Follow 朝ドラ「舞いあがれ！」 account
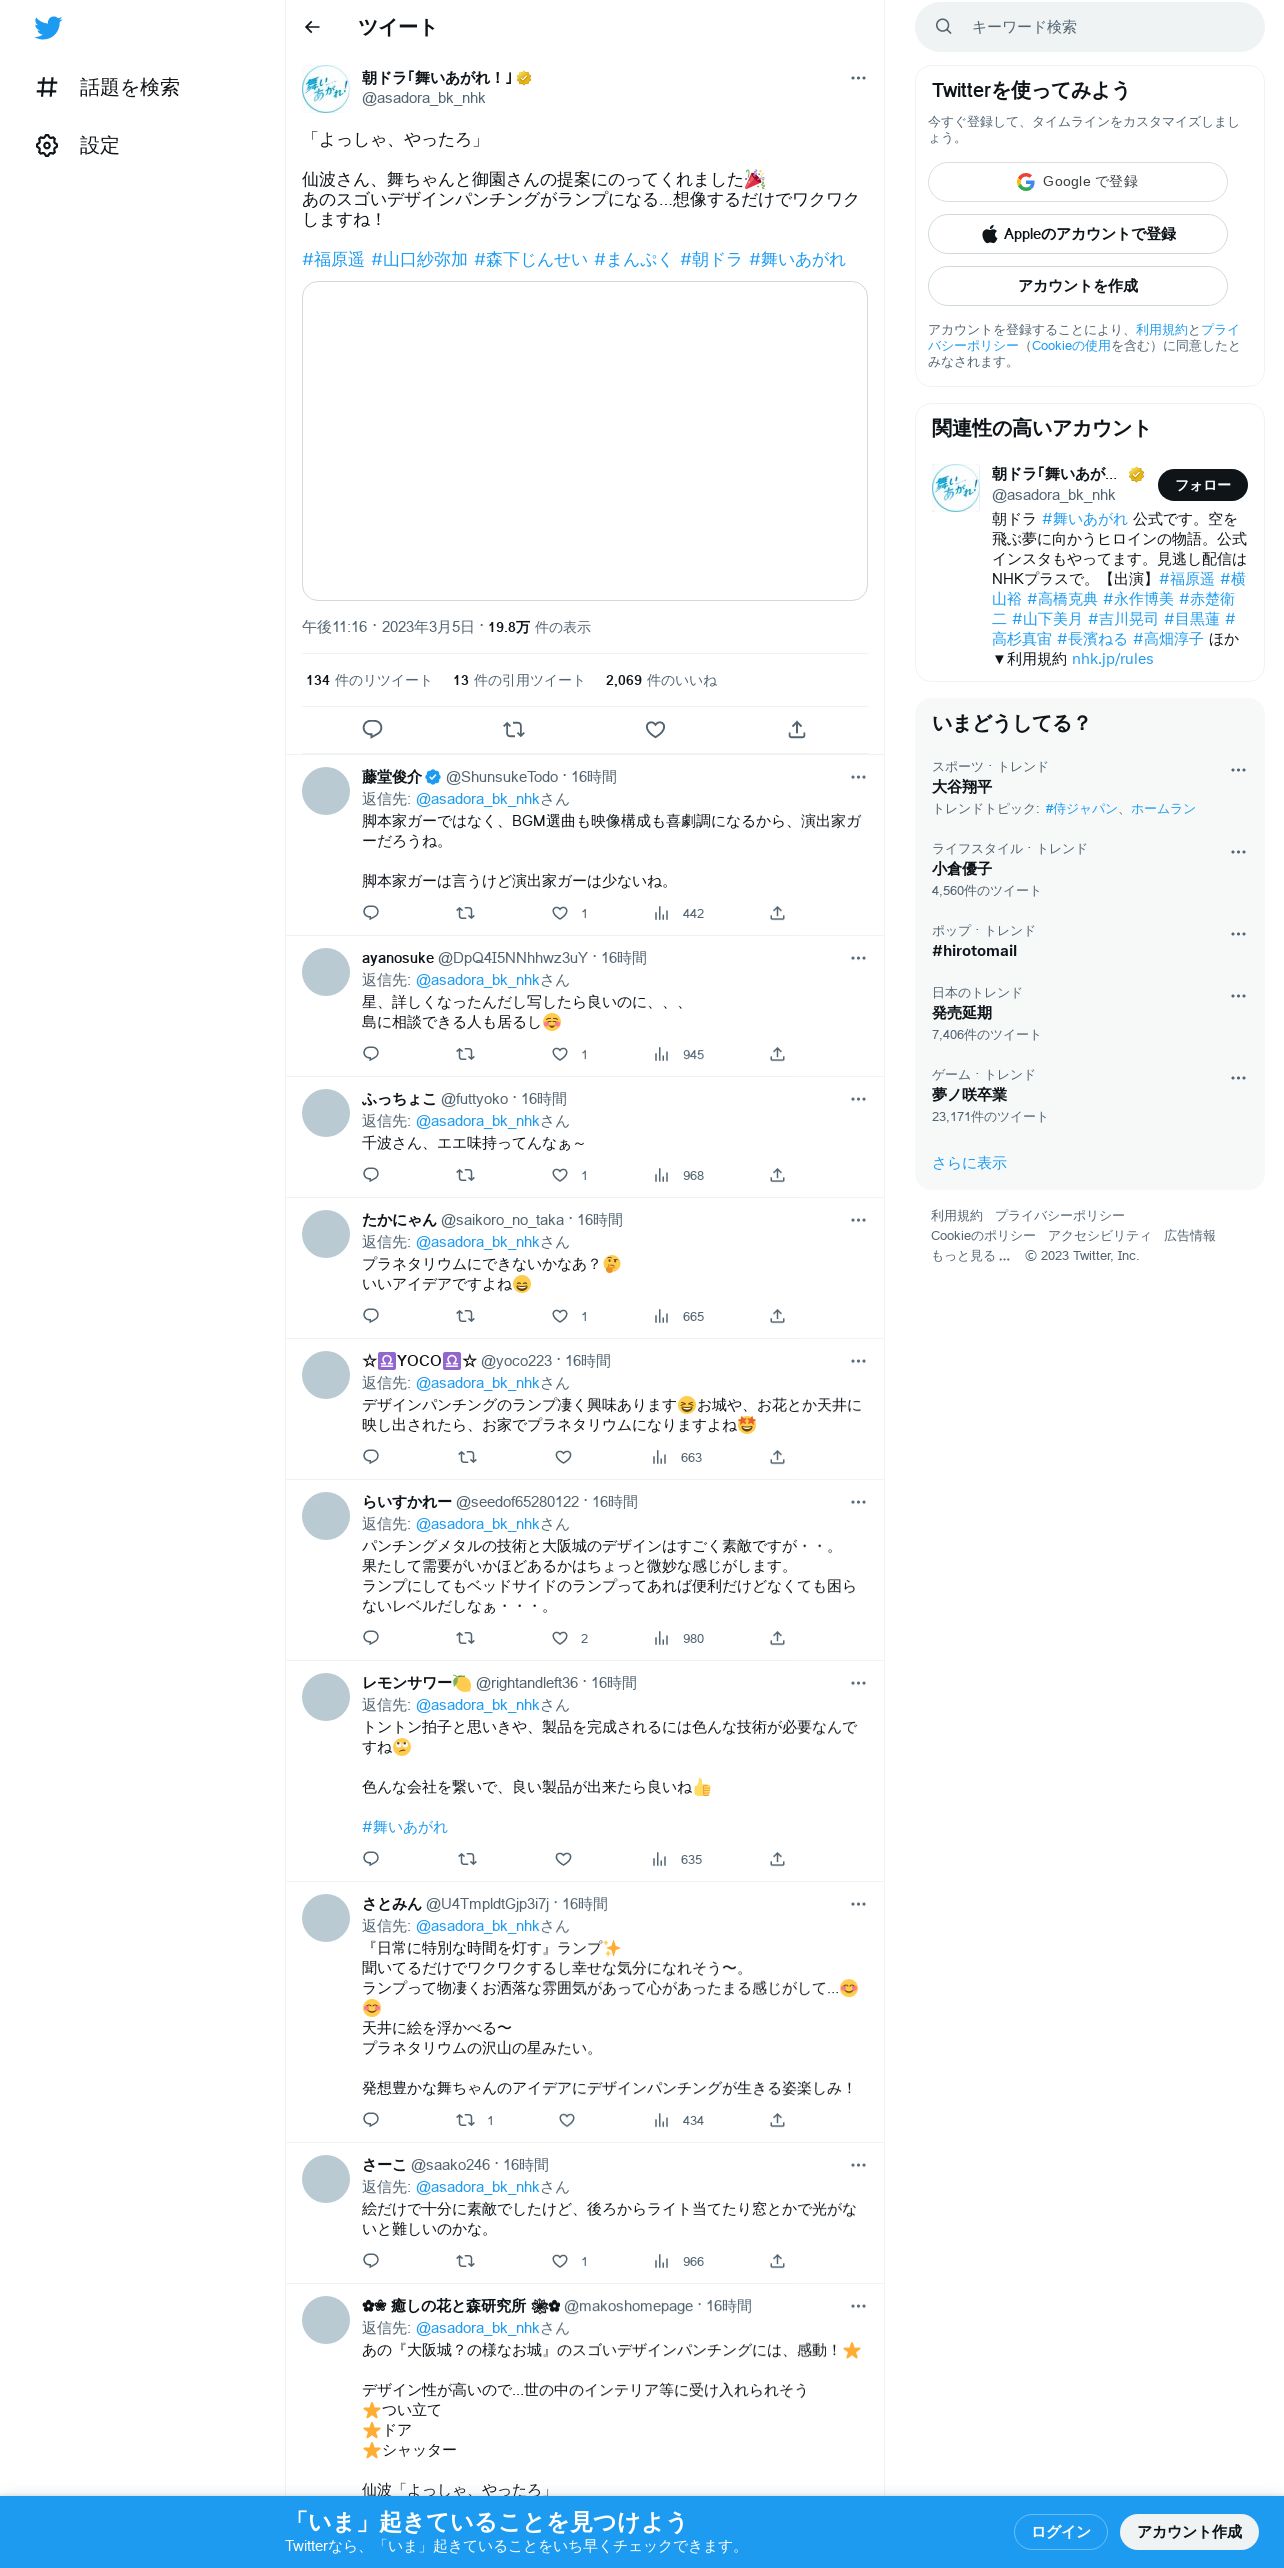The image size is (1284, 2568). tap(1203, 485)
